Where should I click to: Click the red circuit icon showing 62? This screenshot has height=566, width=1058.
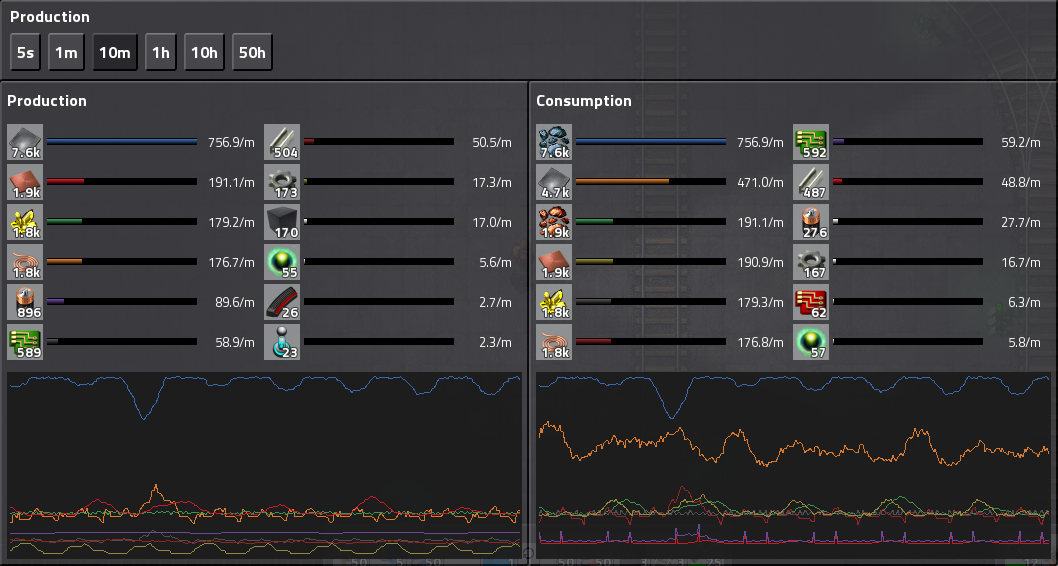[x=811, y=302]
